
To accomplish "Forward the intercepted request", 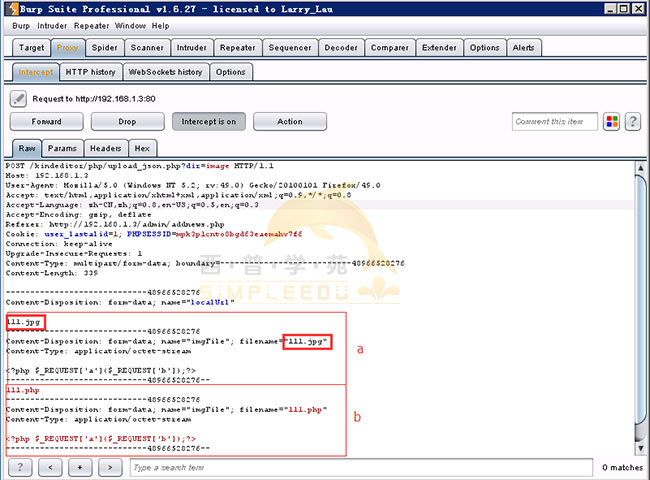I will tap(46, 122).
